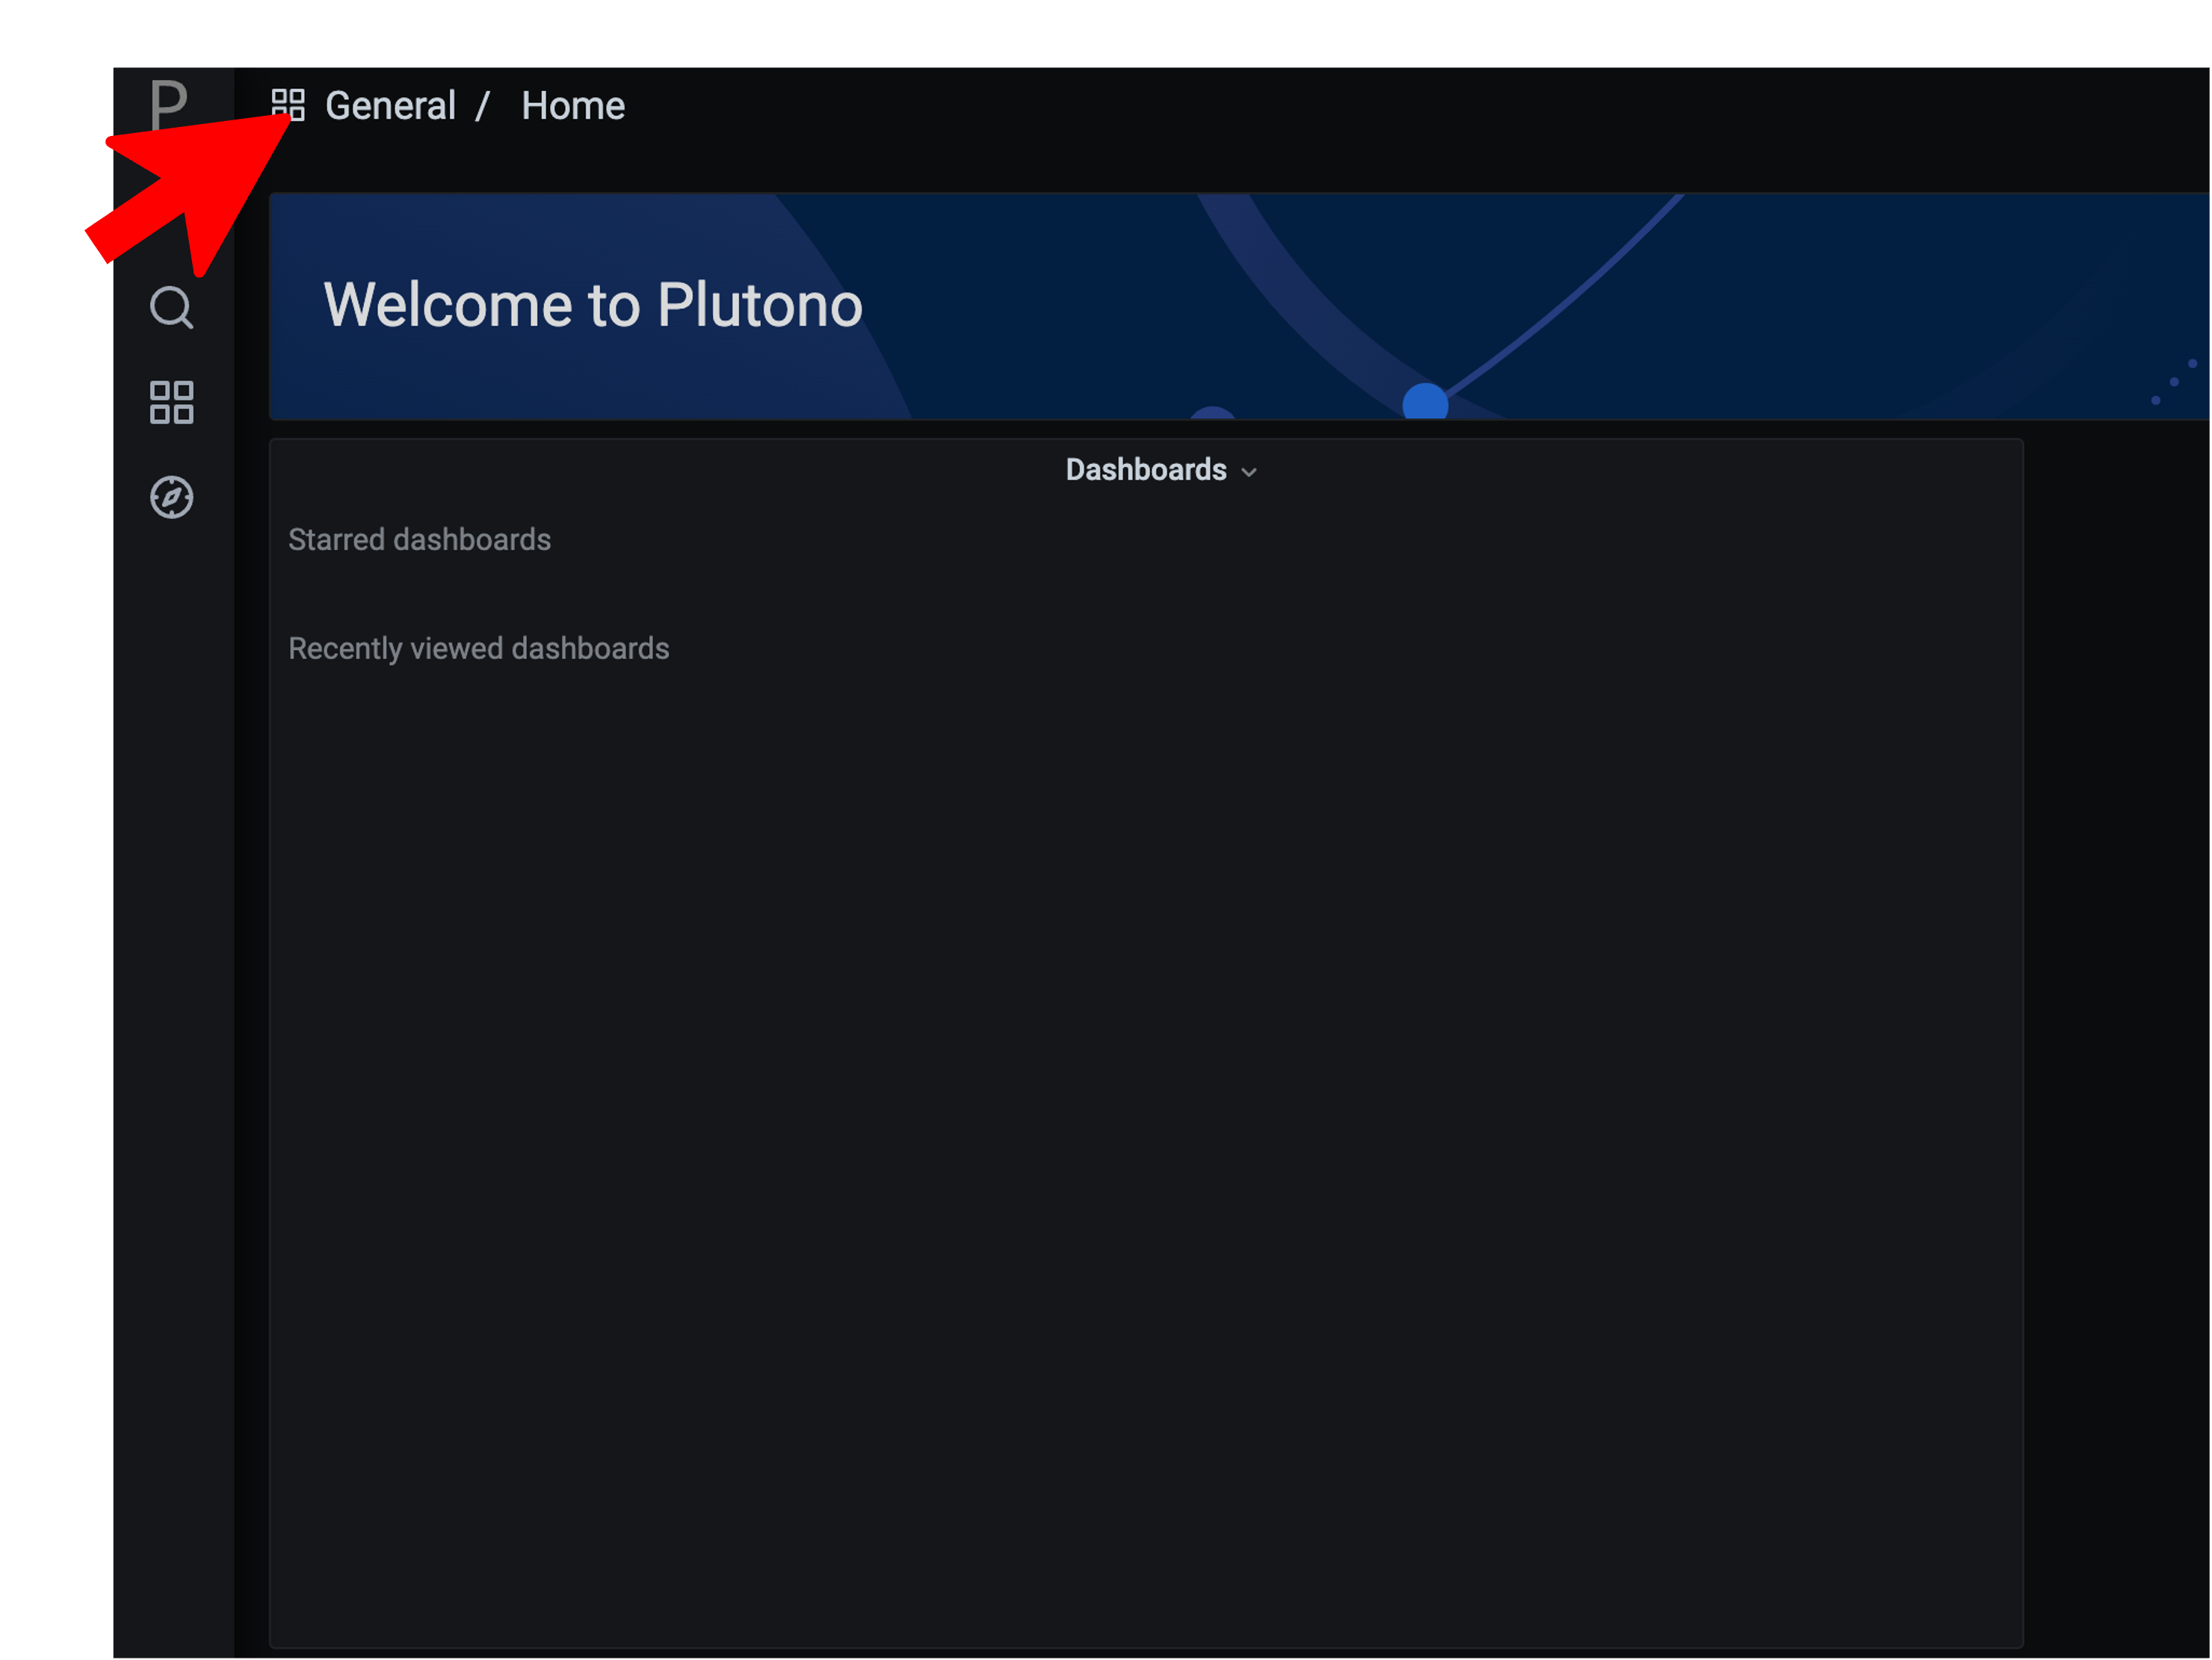Screen dimensions: 2212x1660
Task: Open the General folder in the breadcrumb
Action: [390, 105]
